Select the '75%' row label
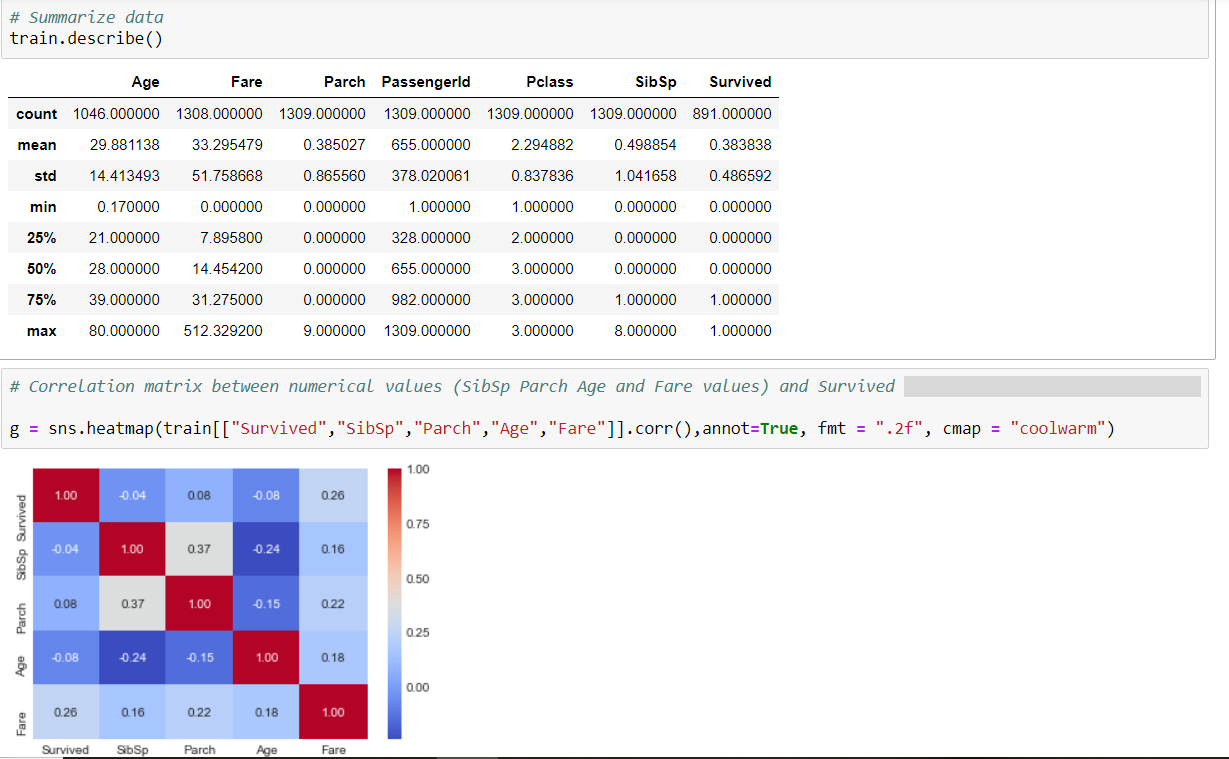 [x=41, y=300]
